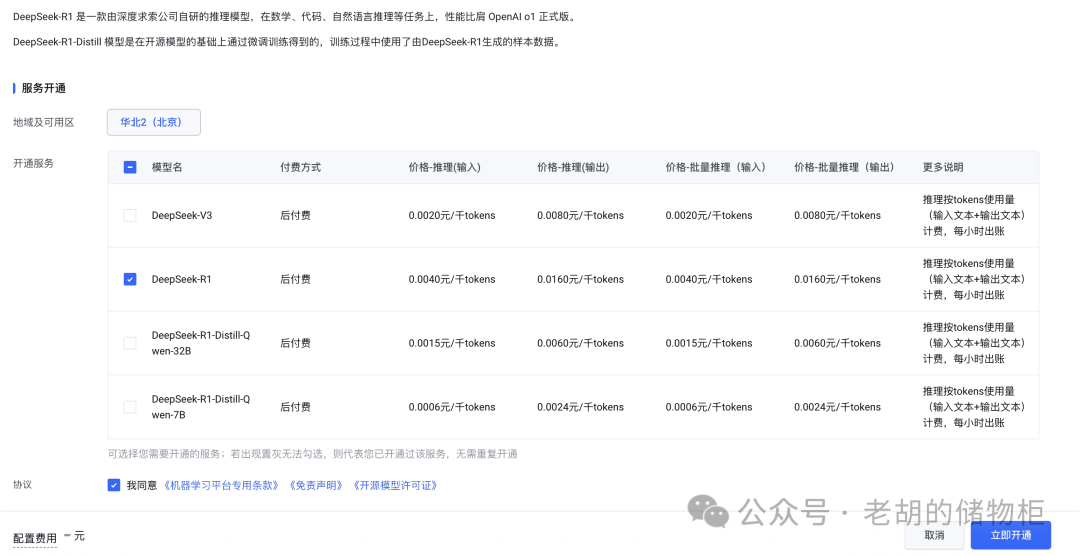Click the hint text starting 可选择您需要开通的服务
The width and height of the screenshot is (1080, 556).
tap(312, 454)
